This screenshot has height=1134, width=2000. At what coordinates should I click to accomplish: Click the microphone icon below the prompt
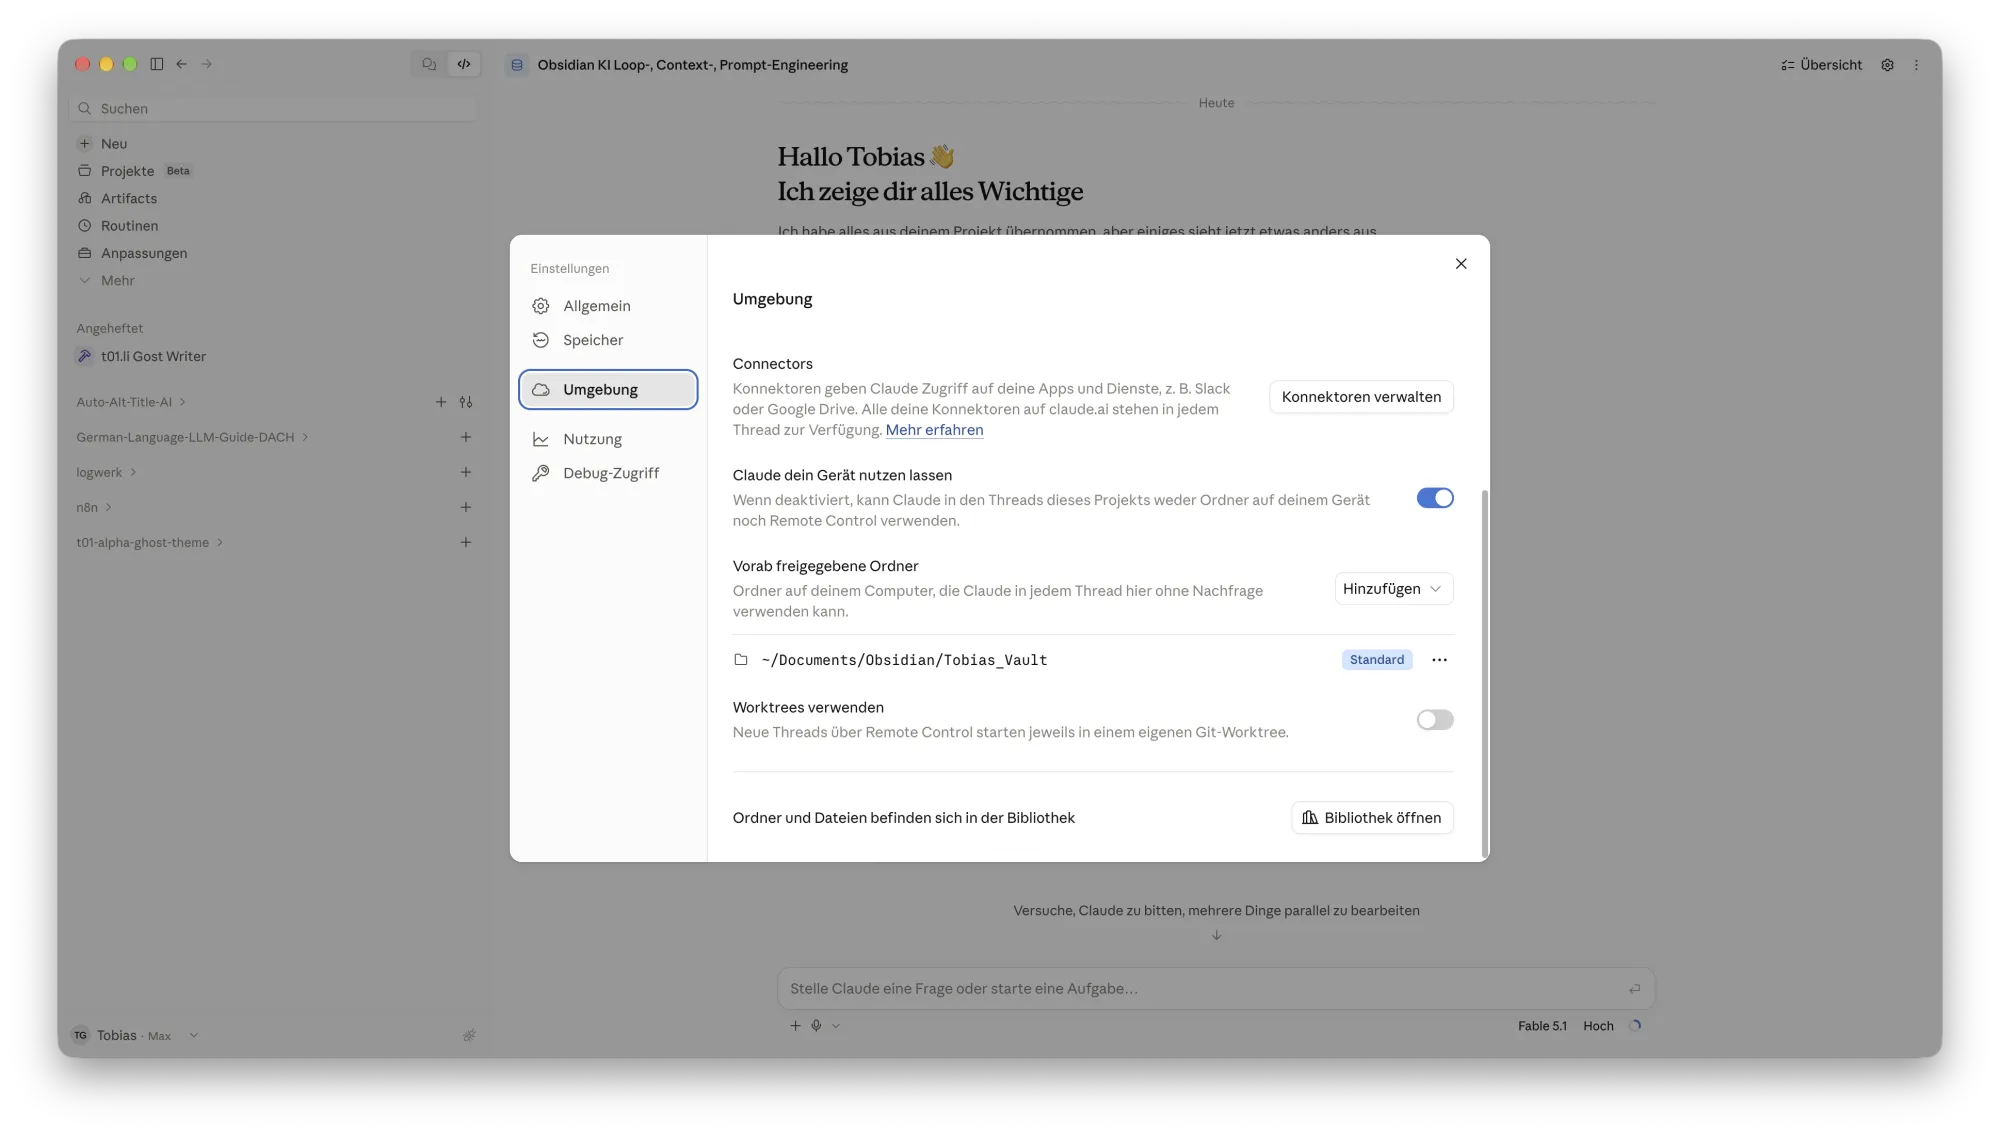tap(816, 1026)
